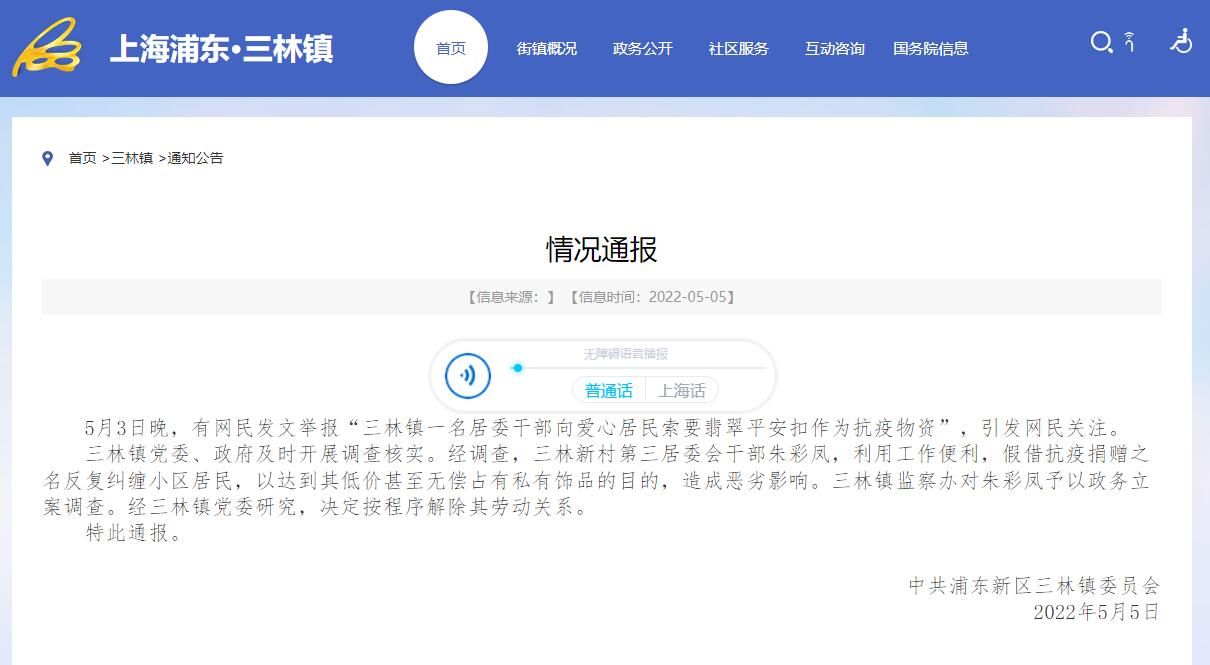Select 普通话 voice option

608,391
